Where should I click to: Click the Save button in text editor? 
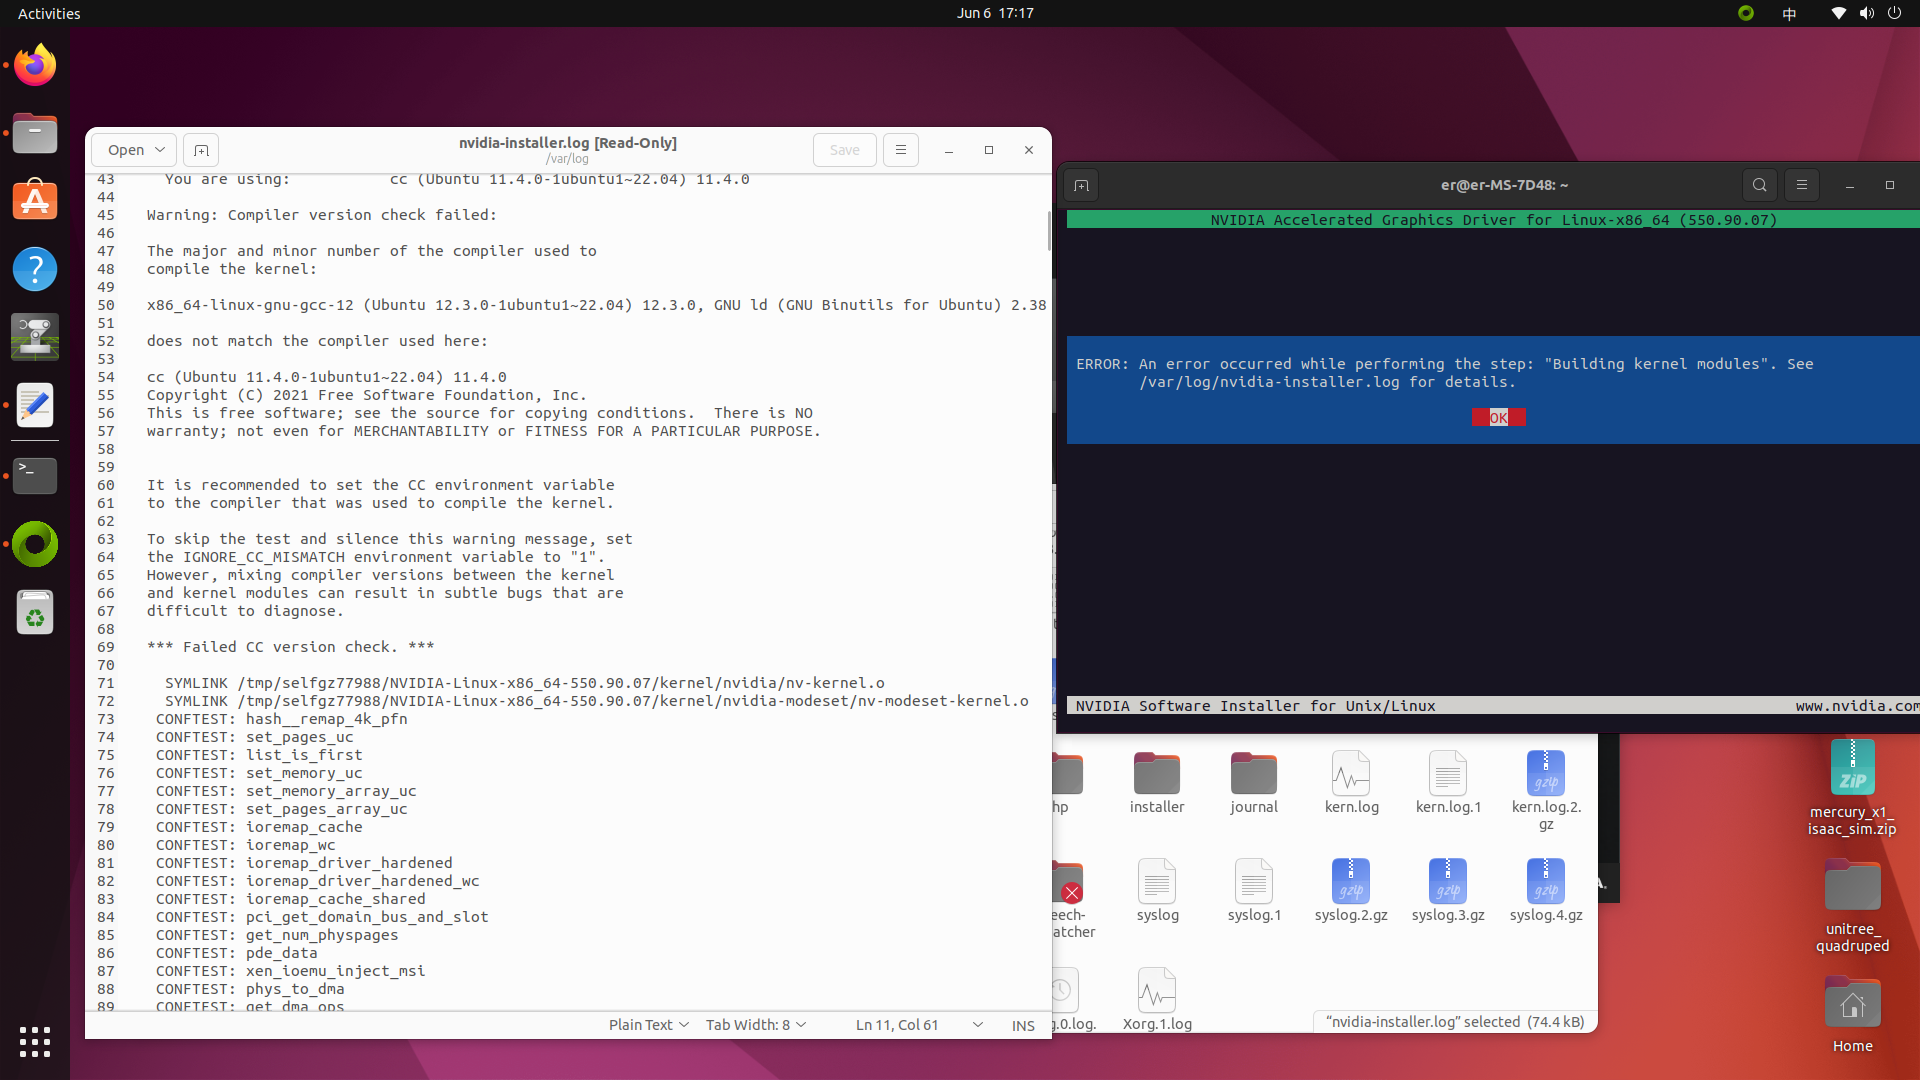coord(844,149)
